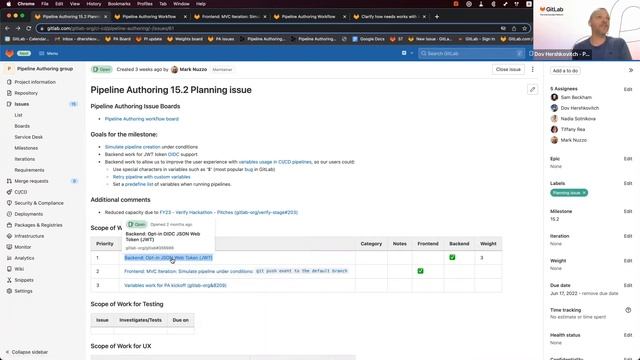This screenshot has width=640, height=360.
Task: Edit the Assignees section
Action: 628,89
